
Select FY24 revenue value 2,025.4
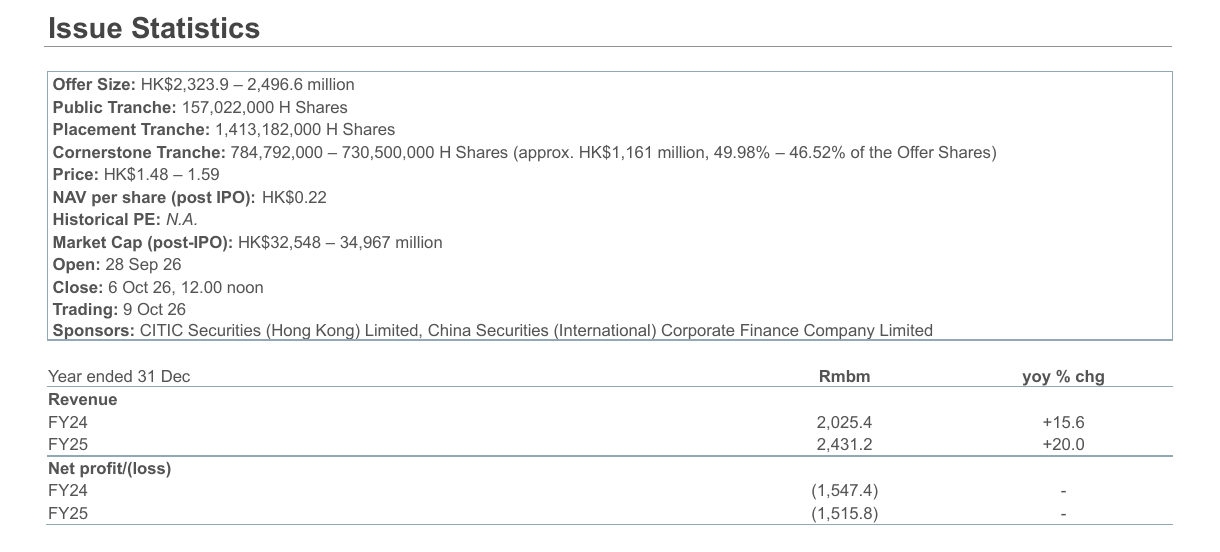pyautogui.click(x=844, y=423)
